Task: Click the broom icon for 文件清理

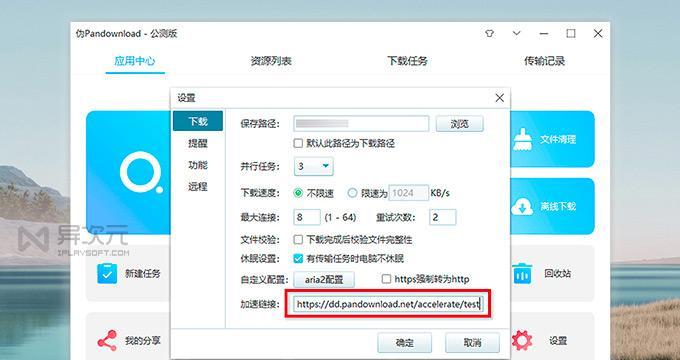Action: tap(523, 139)
